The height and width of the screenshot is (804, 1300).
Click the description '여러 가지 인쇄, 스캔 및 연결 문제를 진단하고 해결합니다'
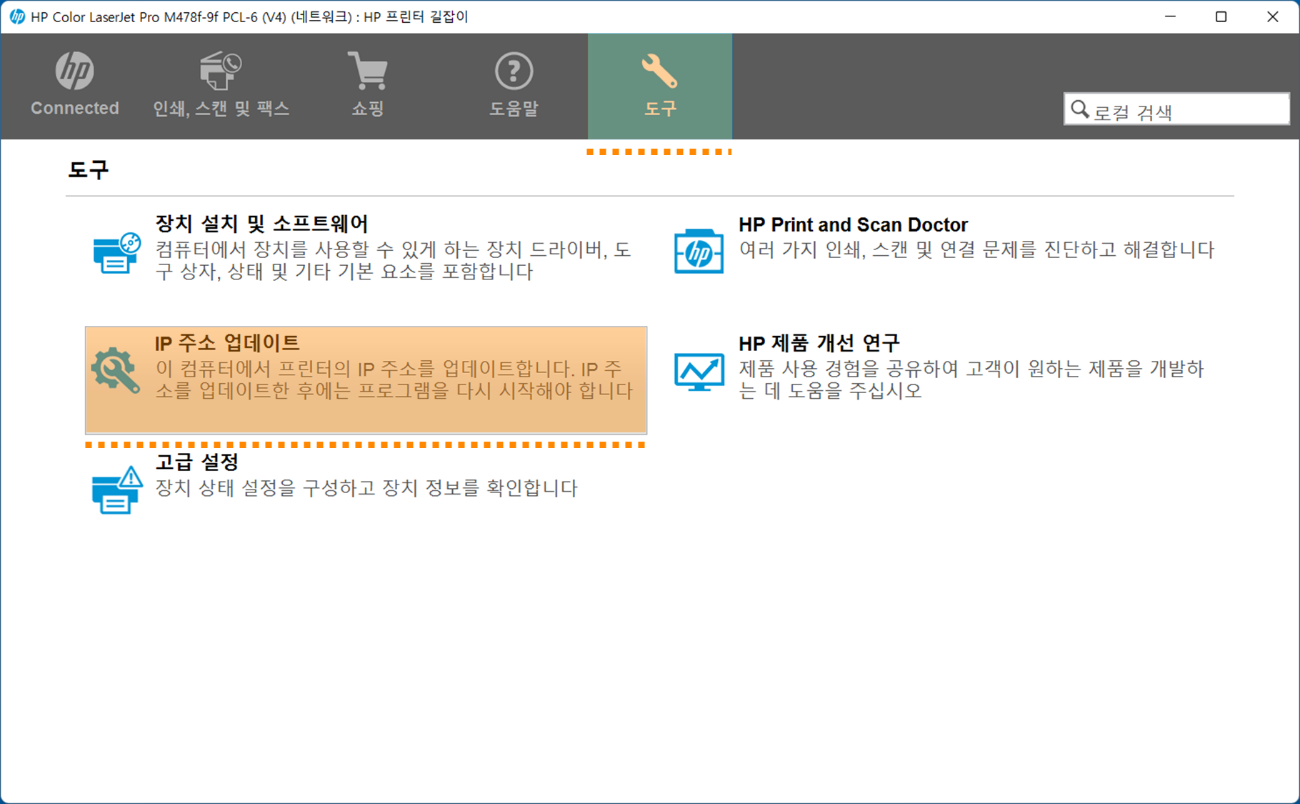tap(977, 250)
